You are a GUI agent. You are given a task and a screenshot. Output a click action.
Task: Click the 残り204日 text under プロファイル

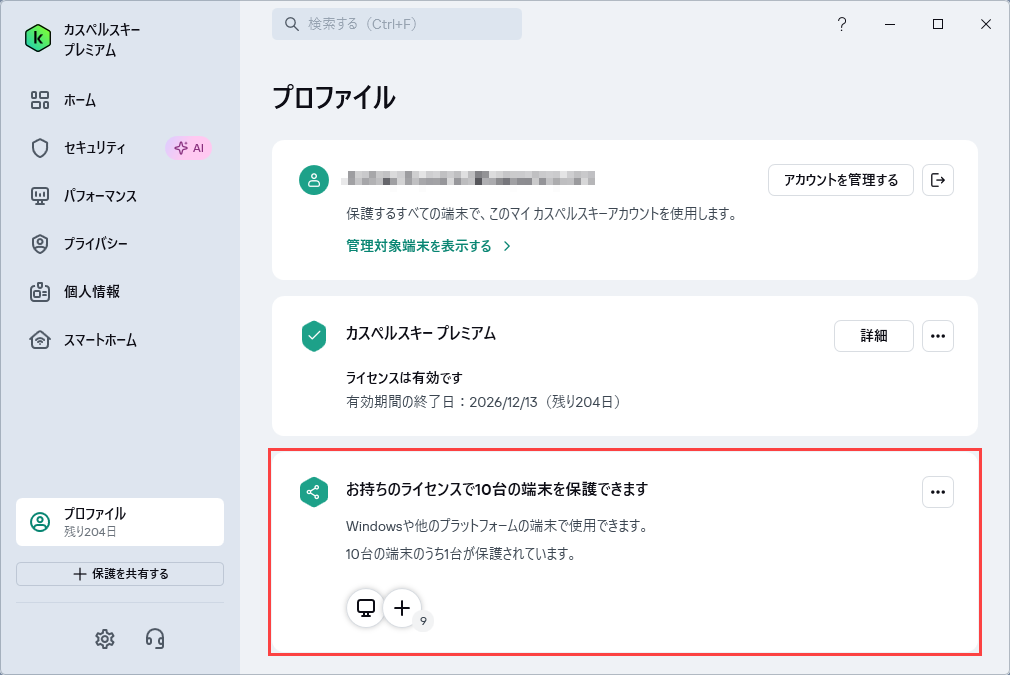coord(90,532)
